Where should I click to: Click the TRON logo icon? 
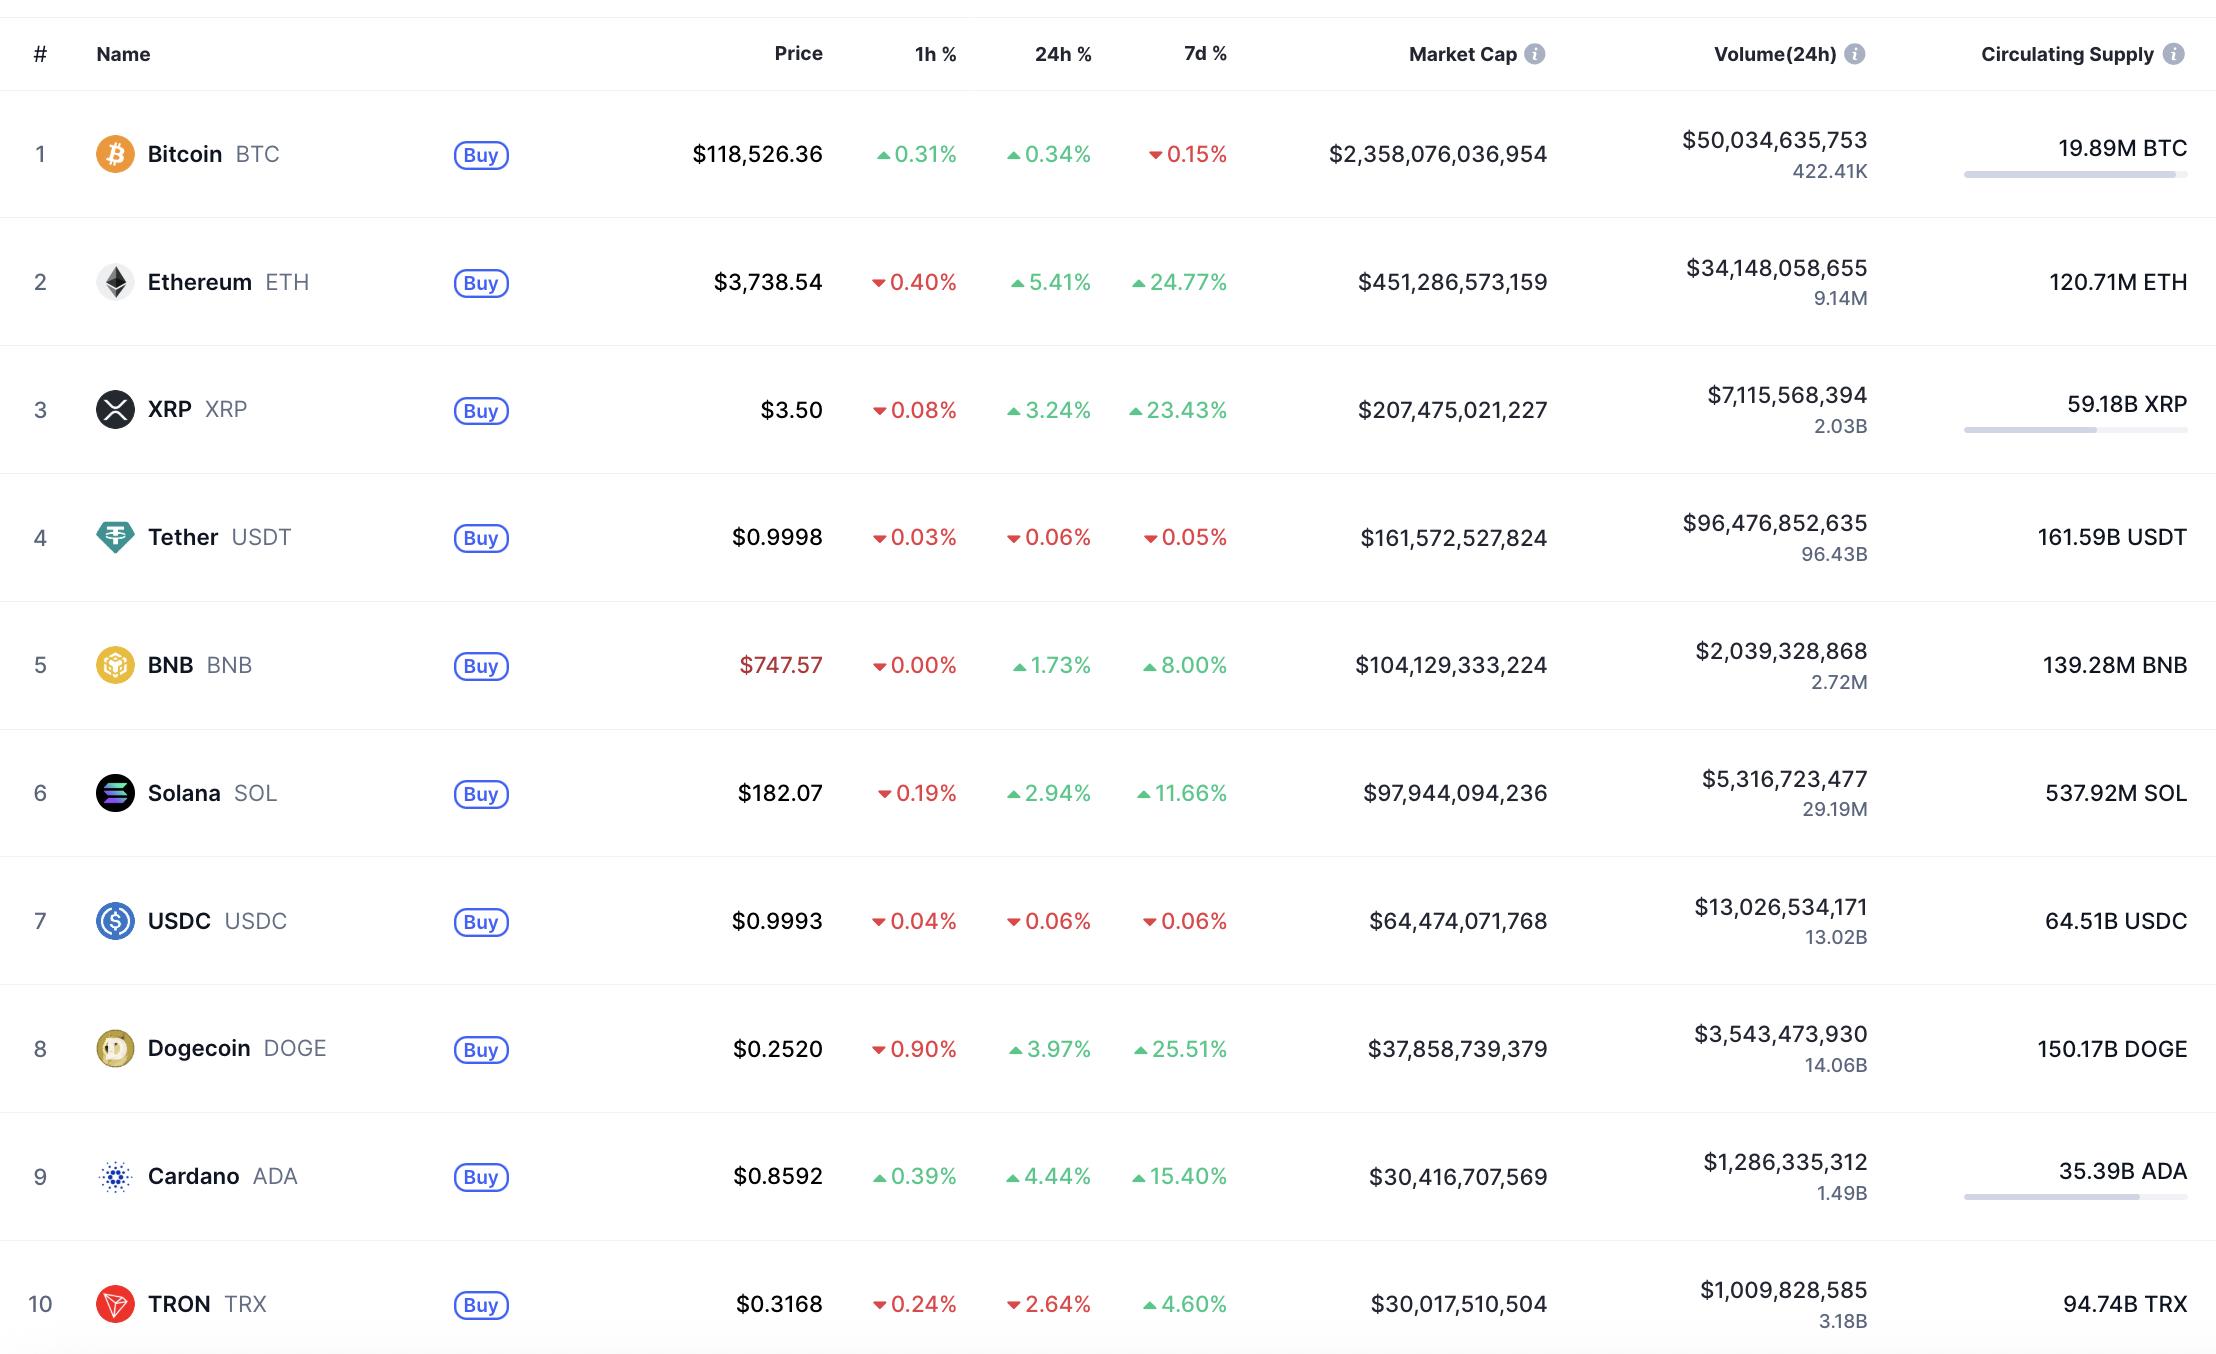115,1304
